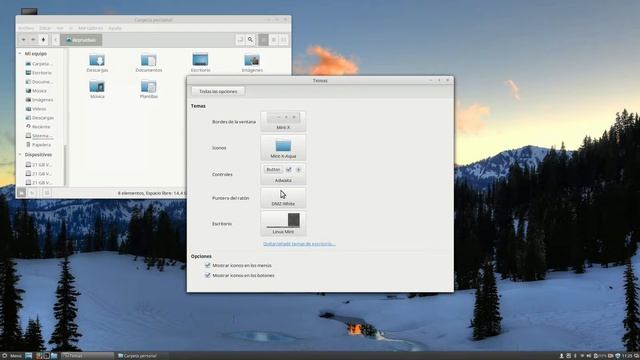Launch the terminal from the panel
640x360 pixels.
(x=47, y=356)
